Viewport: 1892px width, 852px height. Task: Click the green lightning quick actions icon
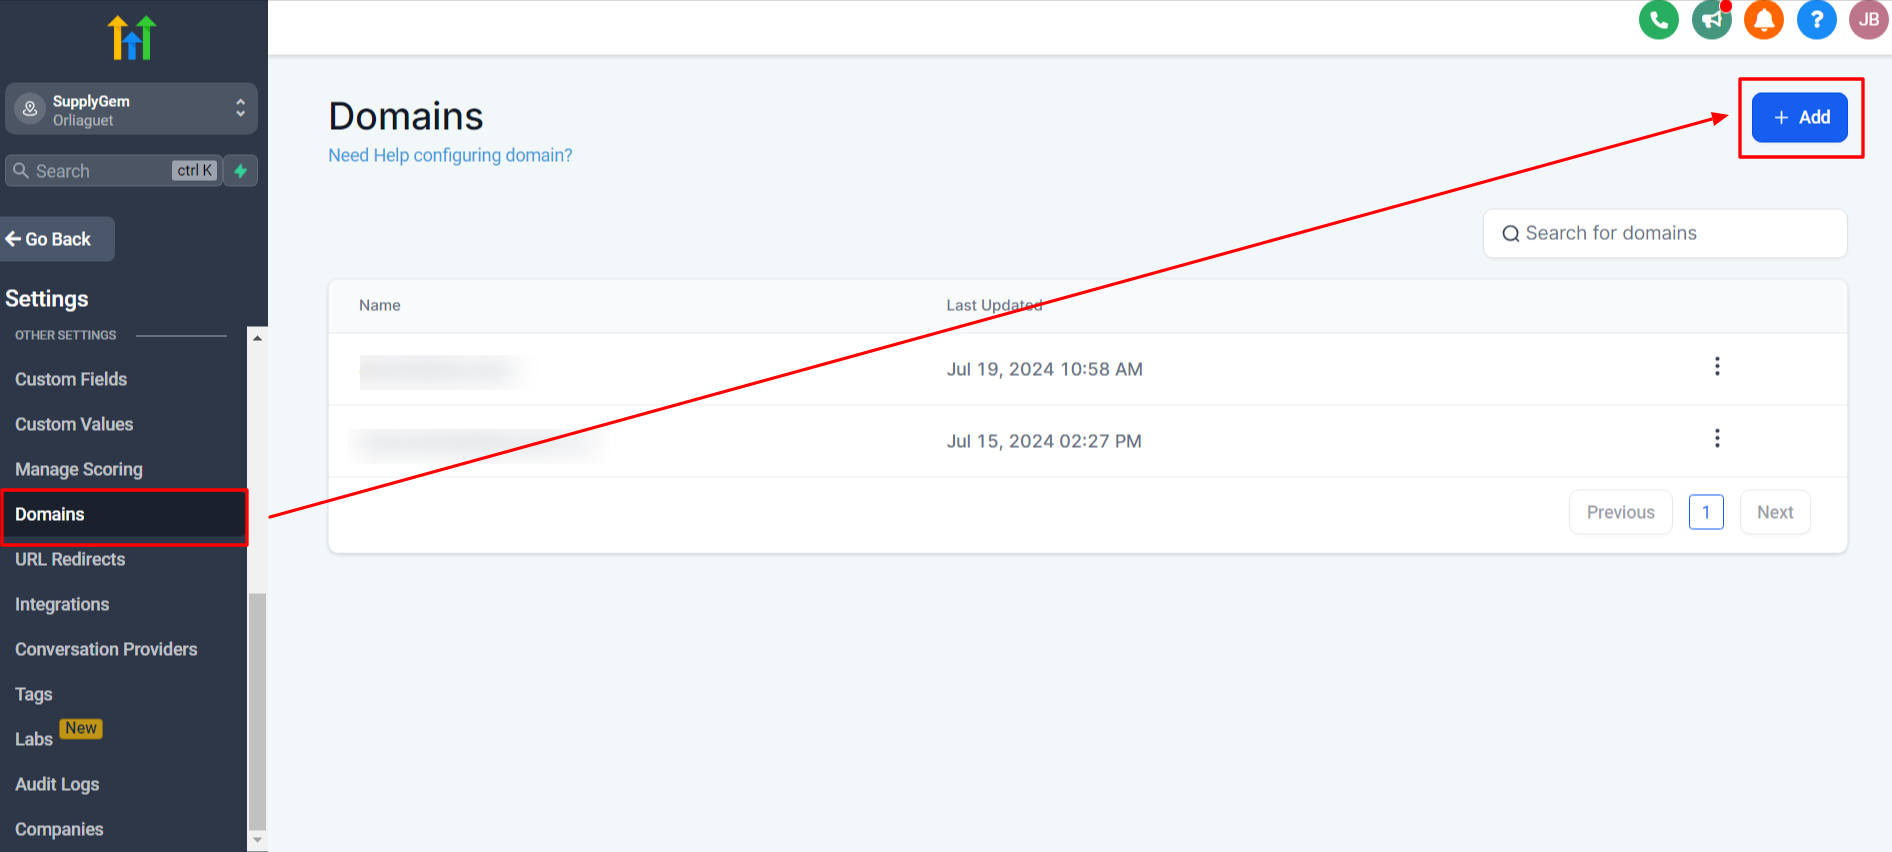tap(240, 171)
